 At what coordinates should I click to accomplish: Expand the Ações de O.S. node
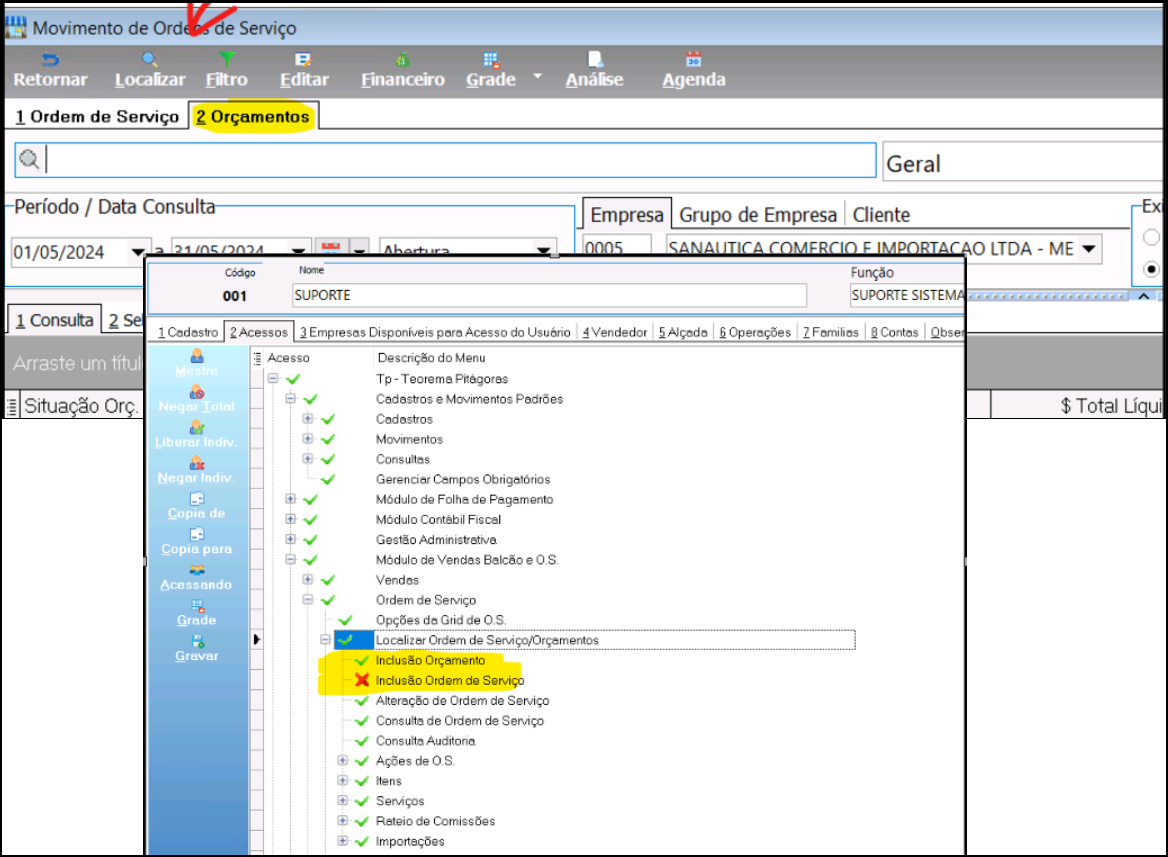point(343,761)
